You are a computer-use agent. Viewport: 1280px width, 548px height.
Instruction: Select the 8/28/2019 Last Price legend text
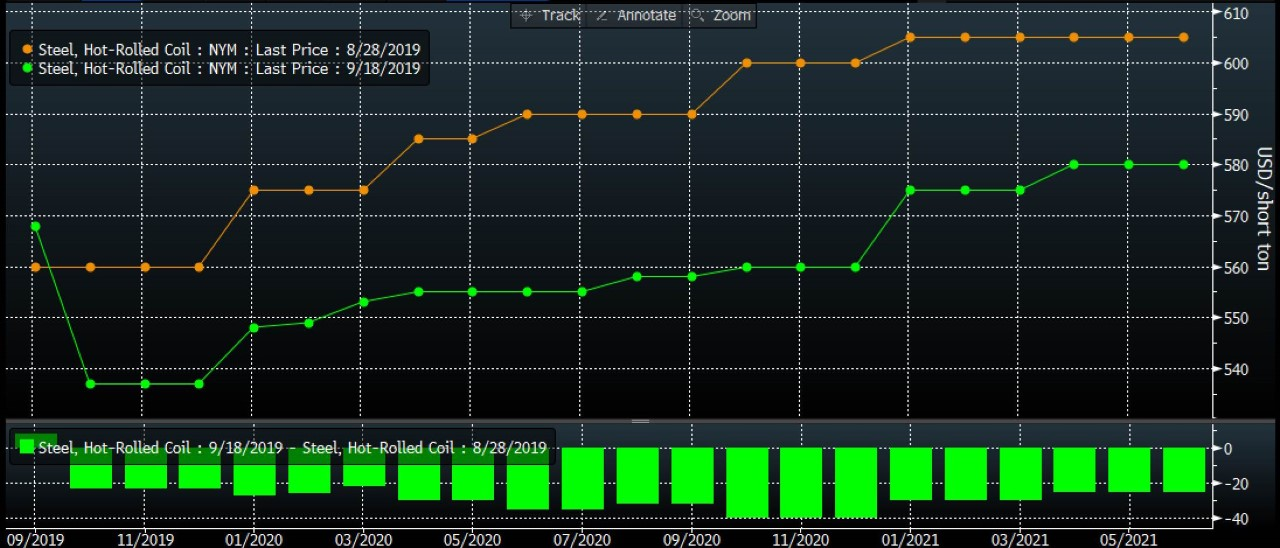pos(229,49)
